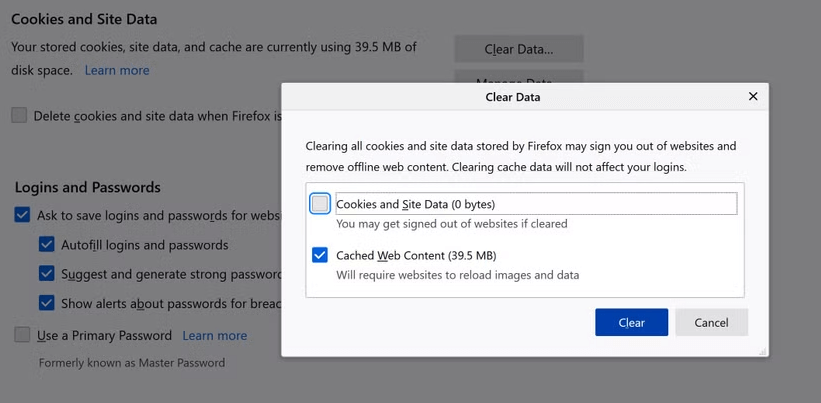Click the Cookies and Site Data (0 bytes) label
This screenshot has height=403, width=821.
click(415, 204)
